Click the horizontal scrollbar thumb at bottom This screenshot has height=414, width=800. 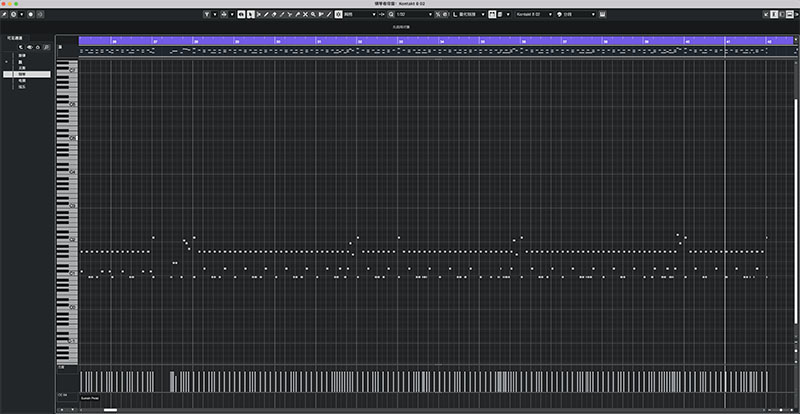[x=110, y=410]
